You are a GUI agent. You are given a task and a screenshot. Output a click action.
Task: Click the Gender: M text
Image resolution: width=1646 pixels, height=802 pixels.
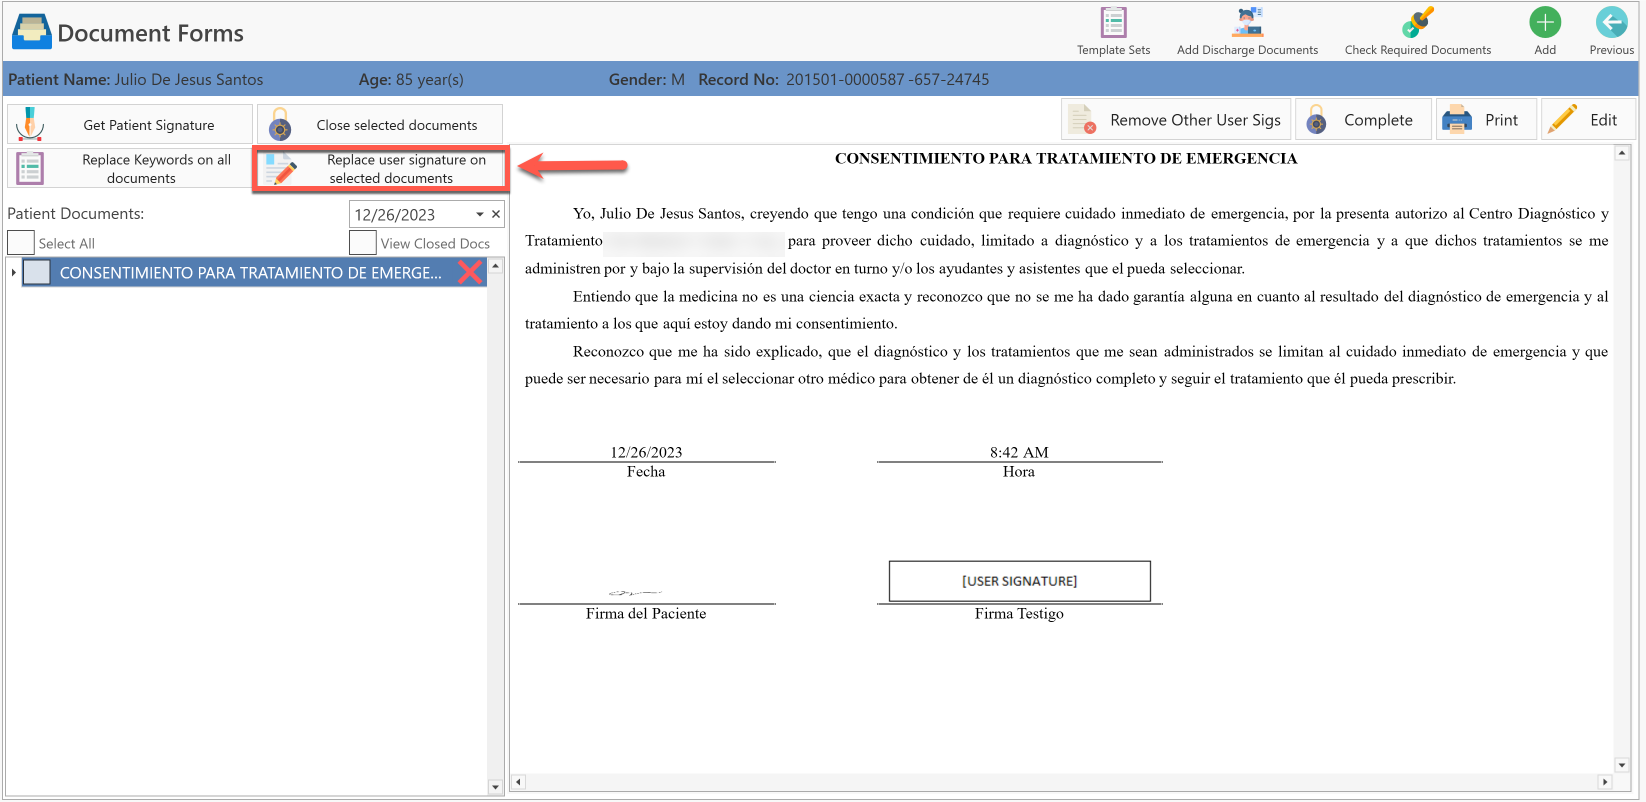click(x=646, y=79)
